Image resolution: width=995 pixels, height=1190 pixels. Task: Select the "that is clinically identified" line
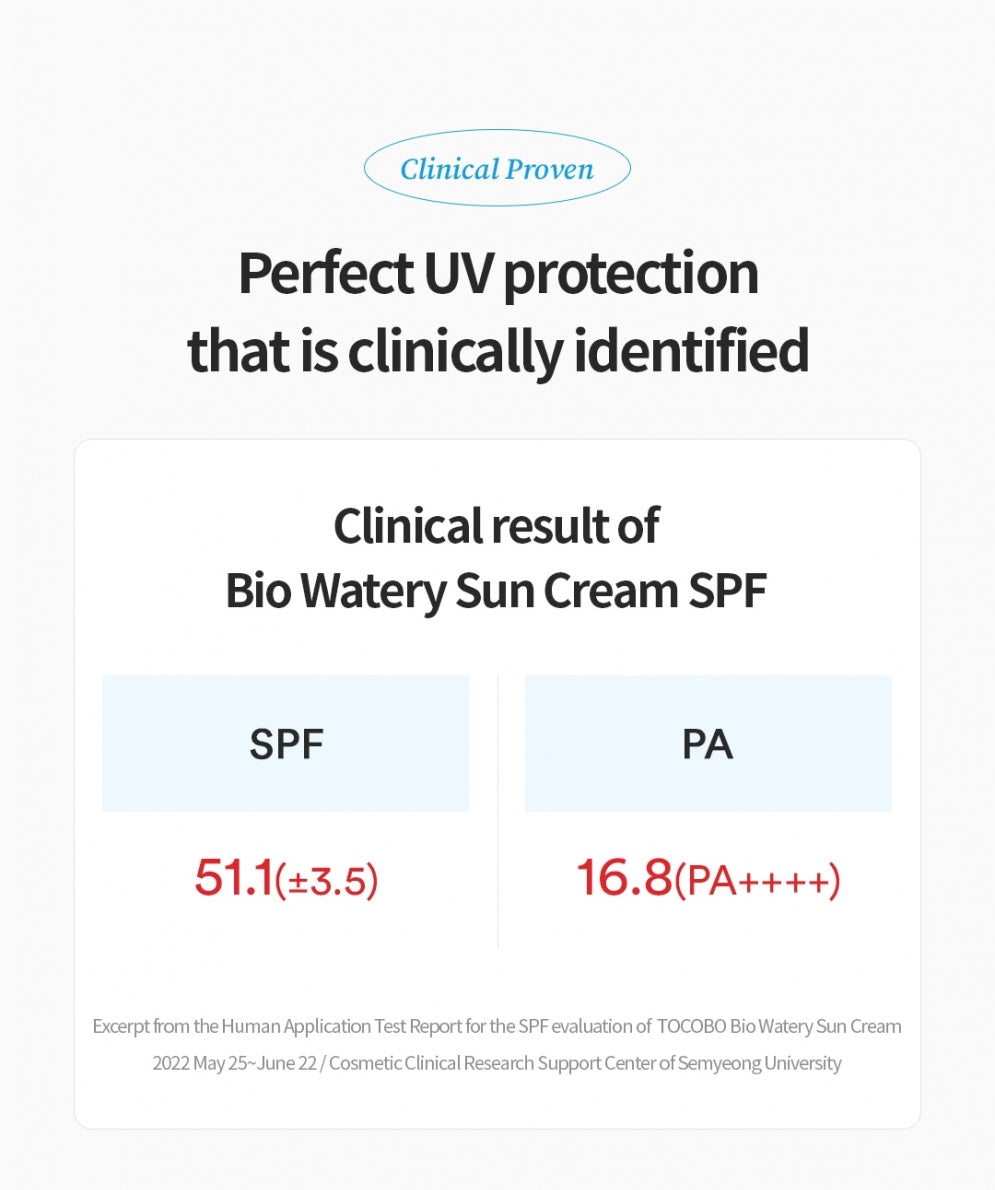(x=497, y=351)
